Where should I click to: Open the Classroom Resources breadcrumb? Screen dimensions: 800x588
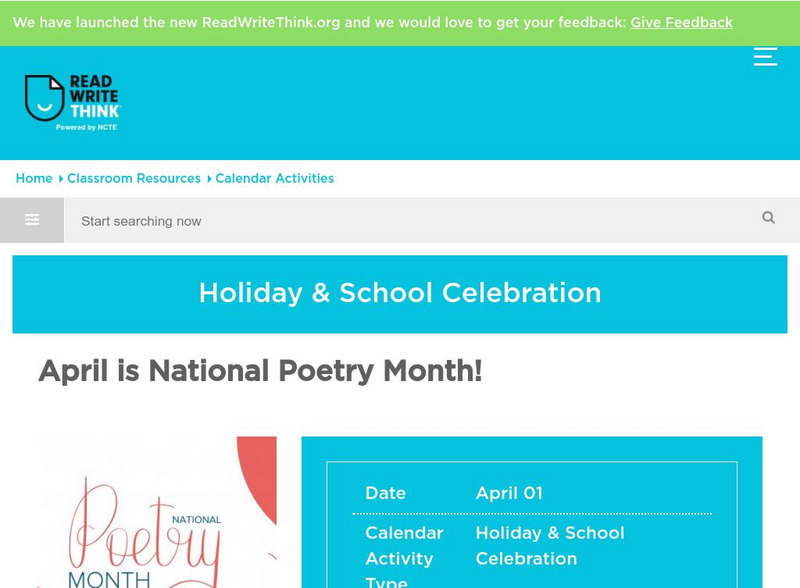(x=134, y=178)
